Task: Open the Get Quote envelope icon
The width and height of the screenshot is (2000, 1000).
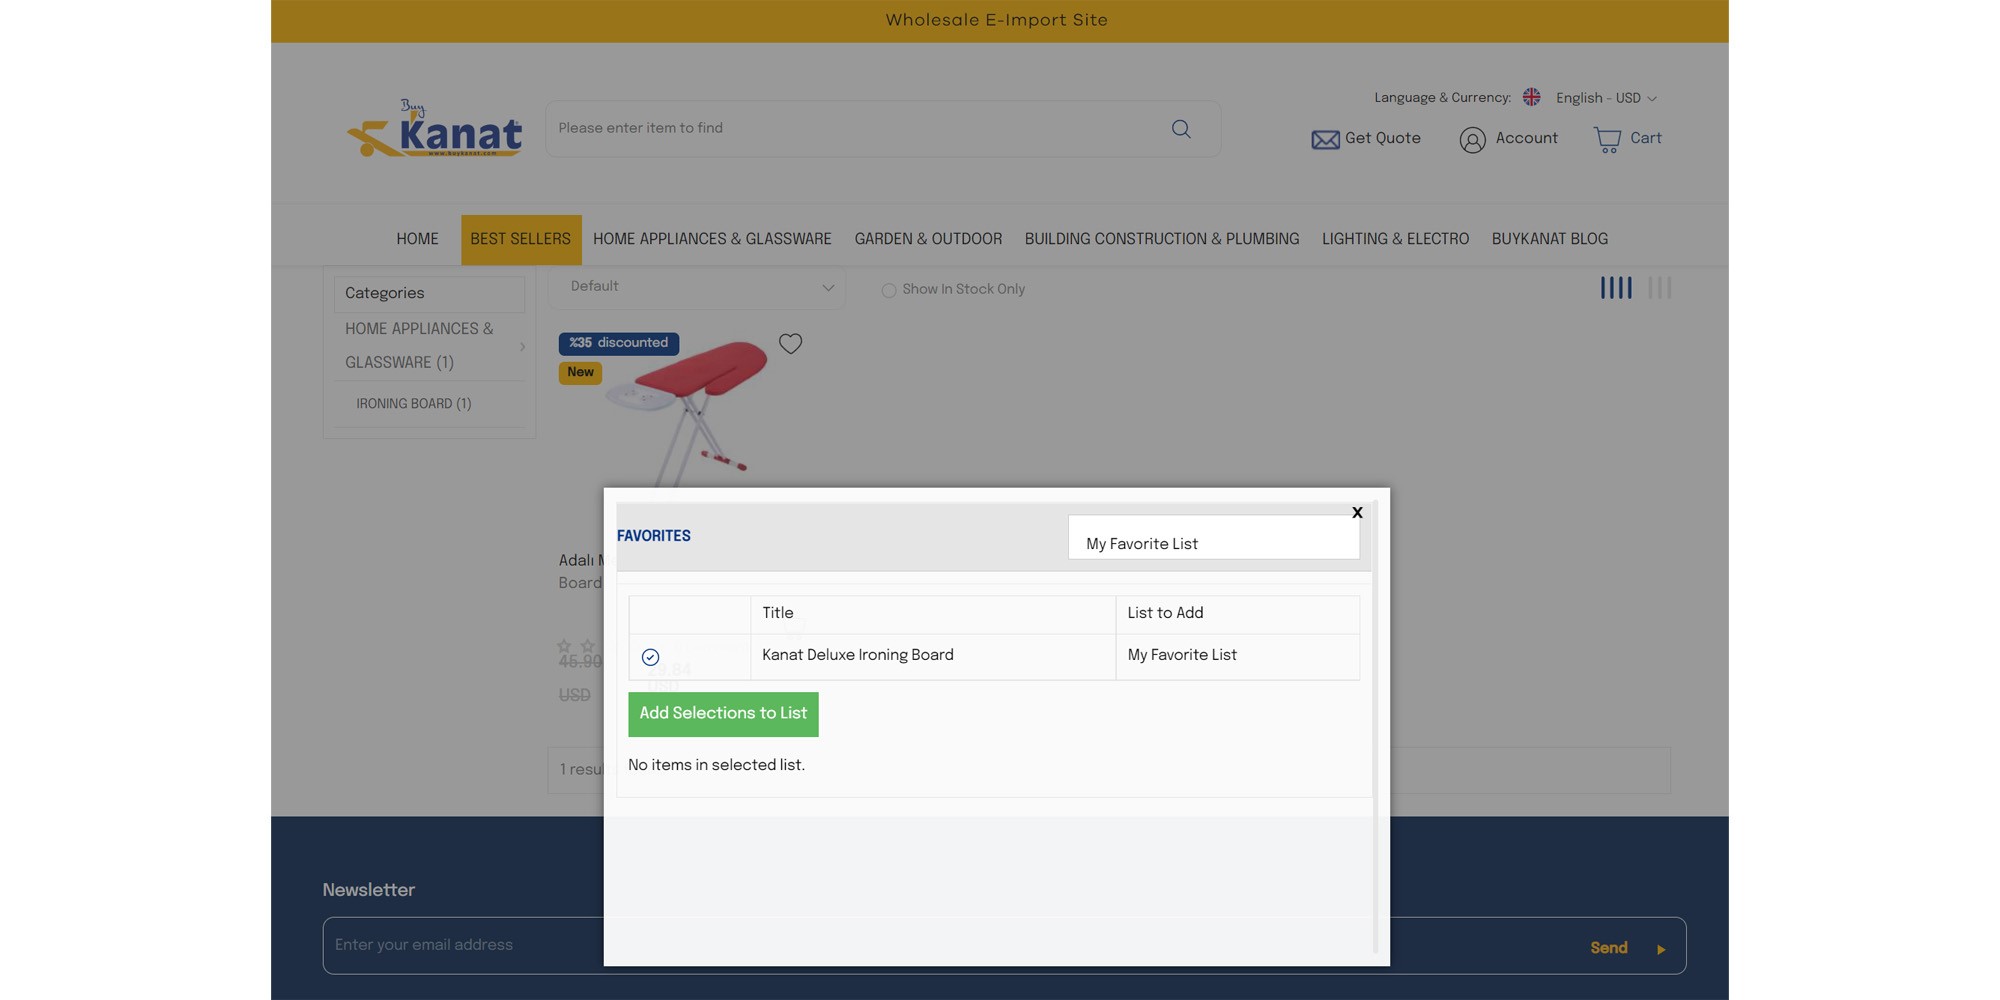Action: tap(1325, 140)
